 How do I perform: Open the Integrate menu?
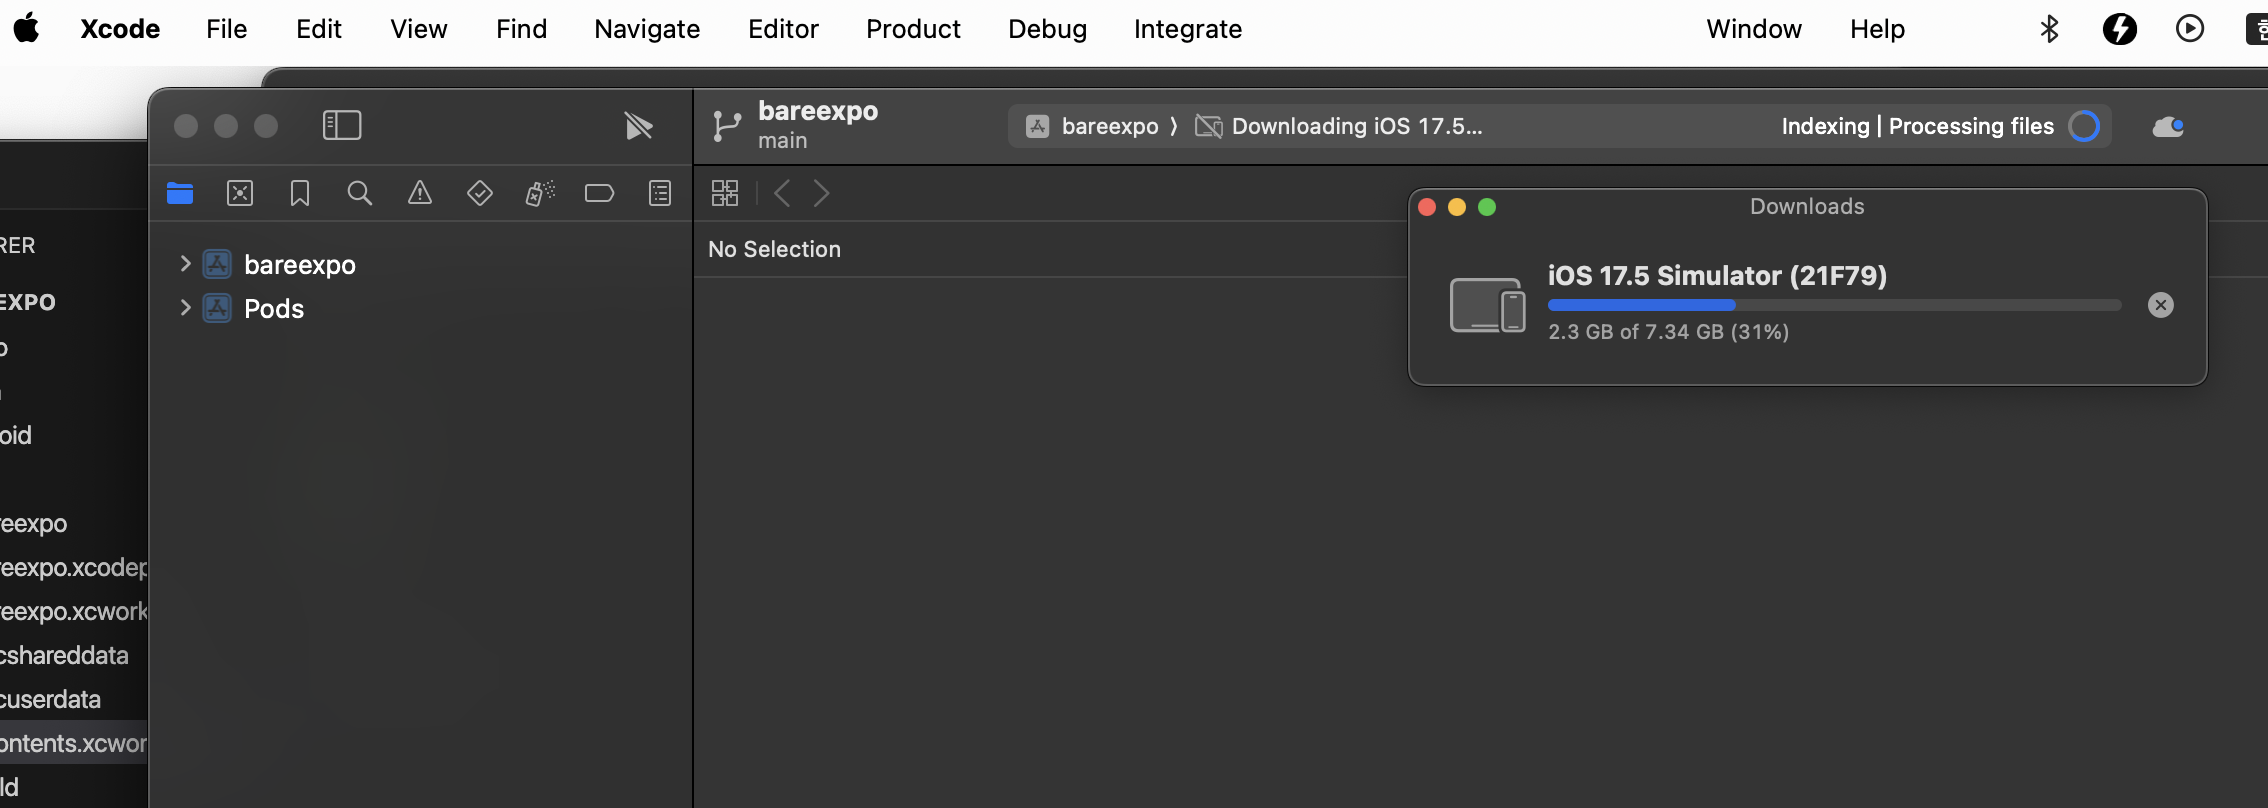[x=1188, y=29]
